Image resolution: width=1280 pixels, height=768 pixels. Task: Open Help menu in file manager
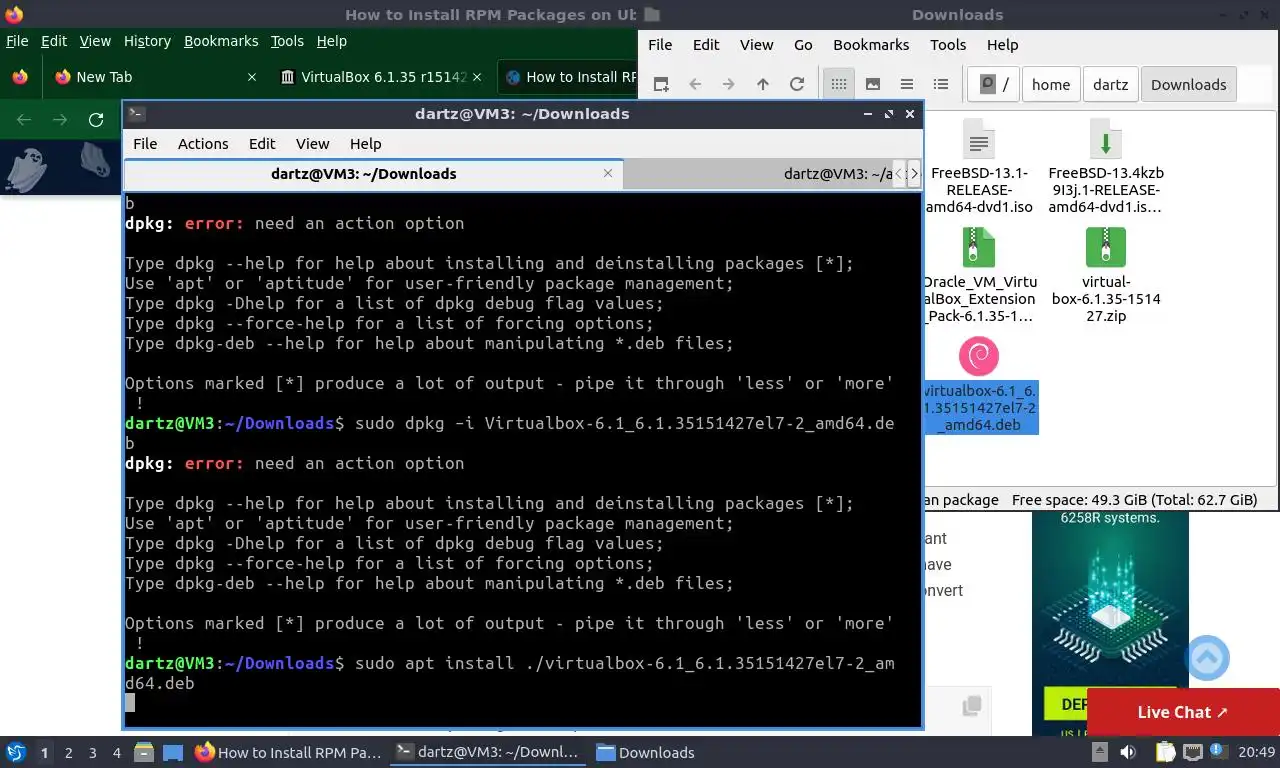click(x=1002, y=44)
